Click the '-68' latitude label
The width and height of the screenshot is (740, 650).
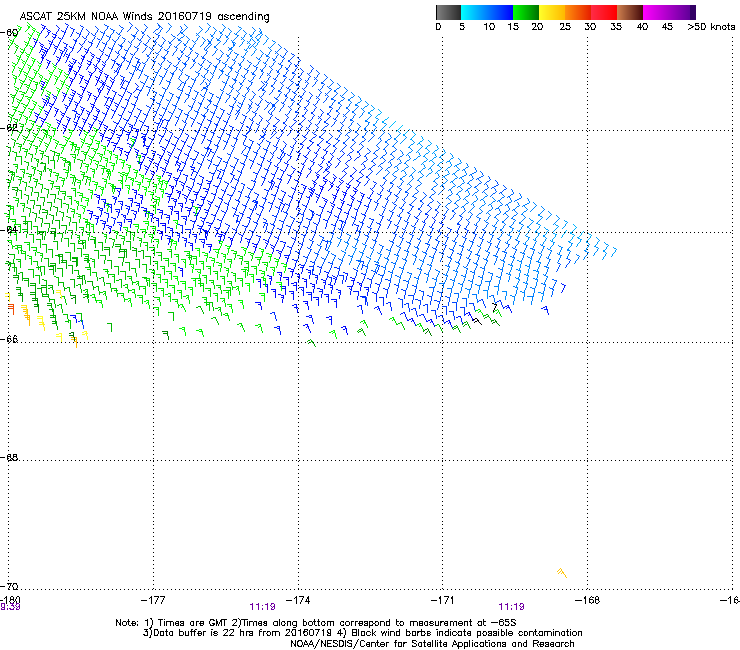9,457
